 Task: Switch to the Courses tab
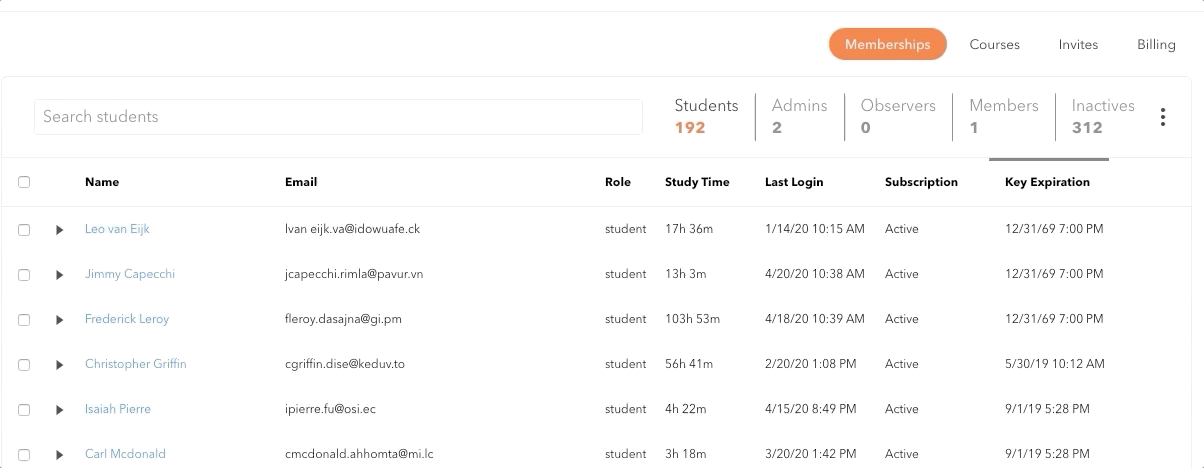click(x=994, y=44)
